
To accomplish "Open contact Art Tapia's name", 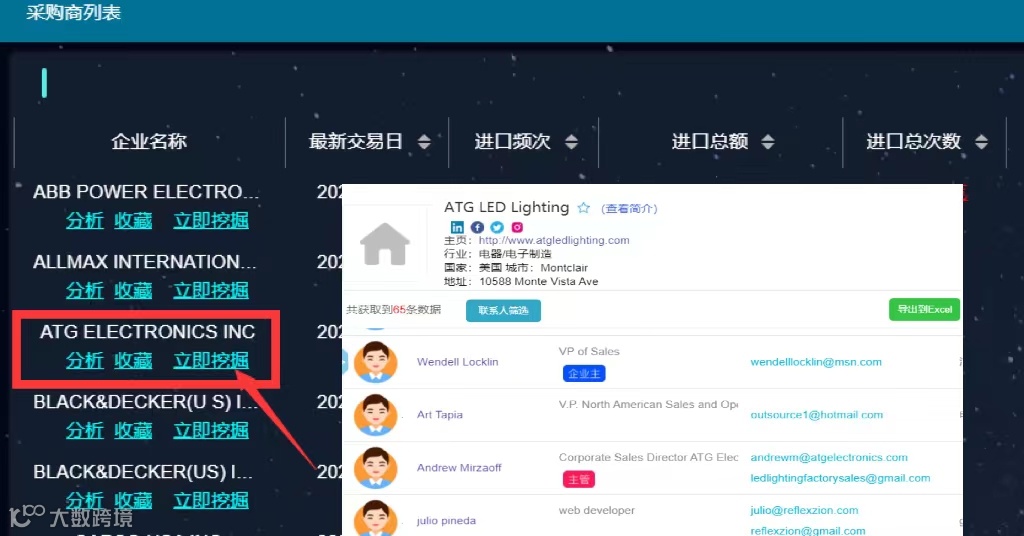I will (x=440, y=415).
